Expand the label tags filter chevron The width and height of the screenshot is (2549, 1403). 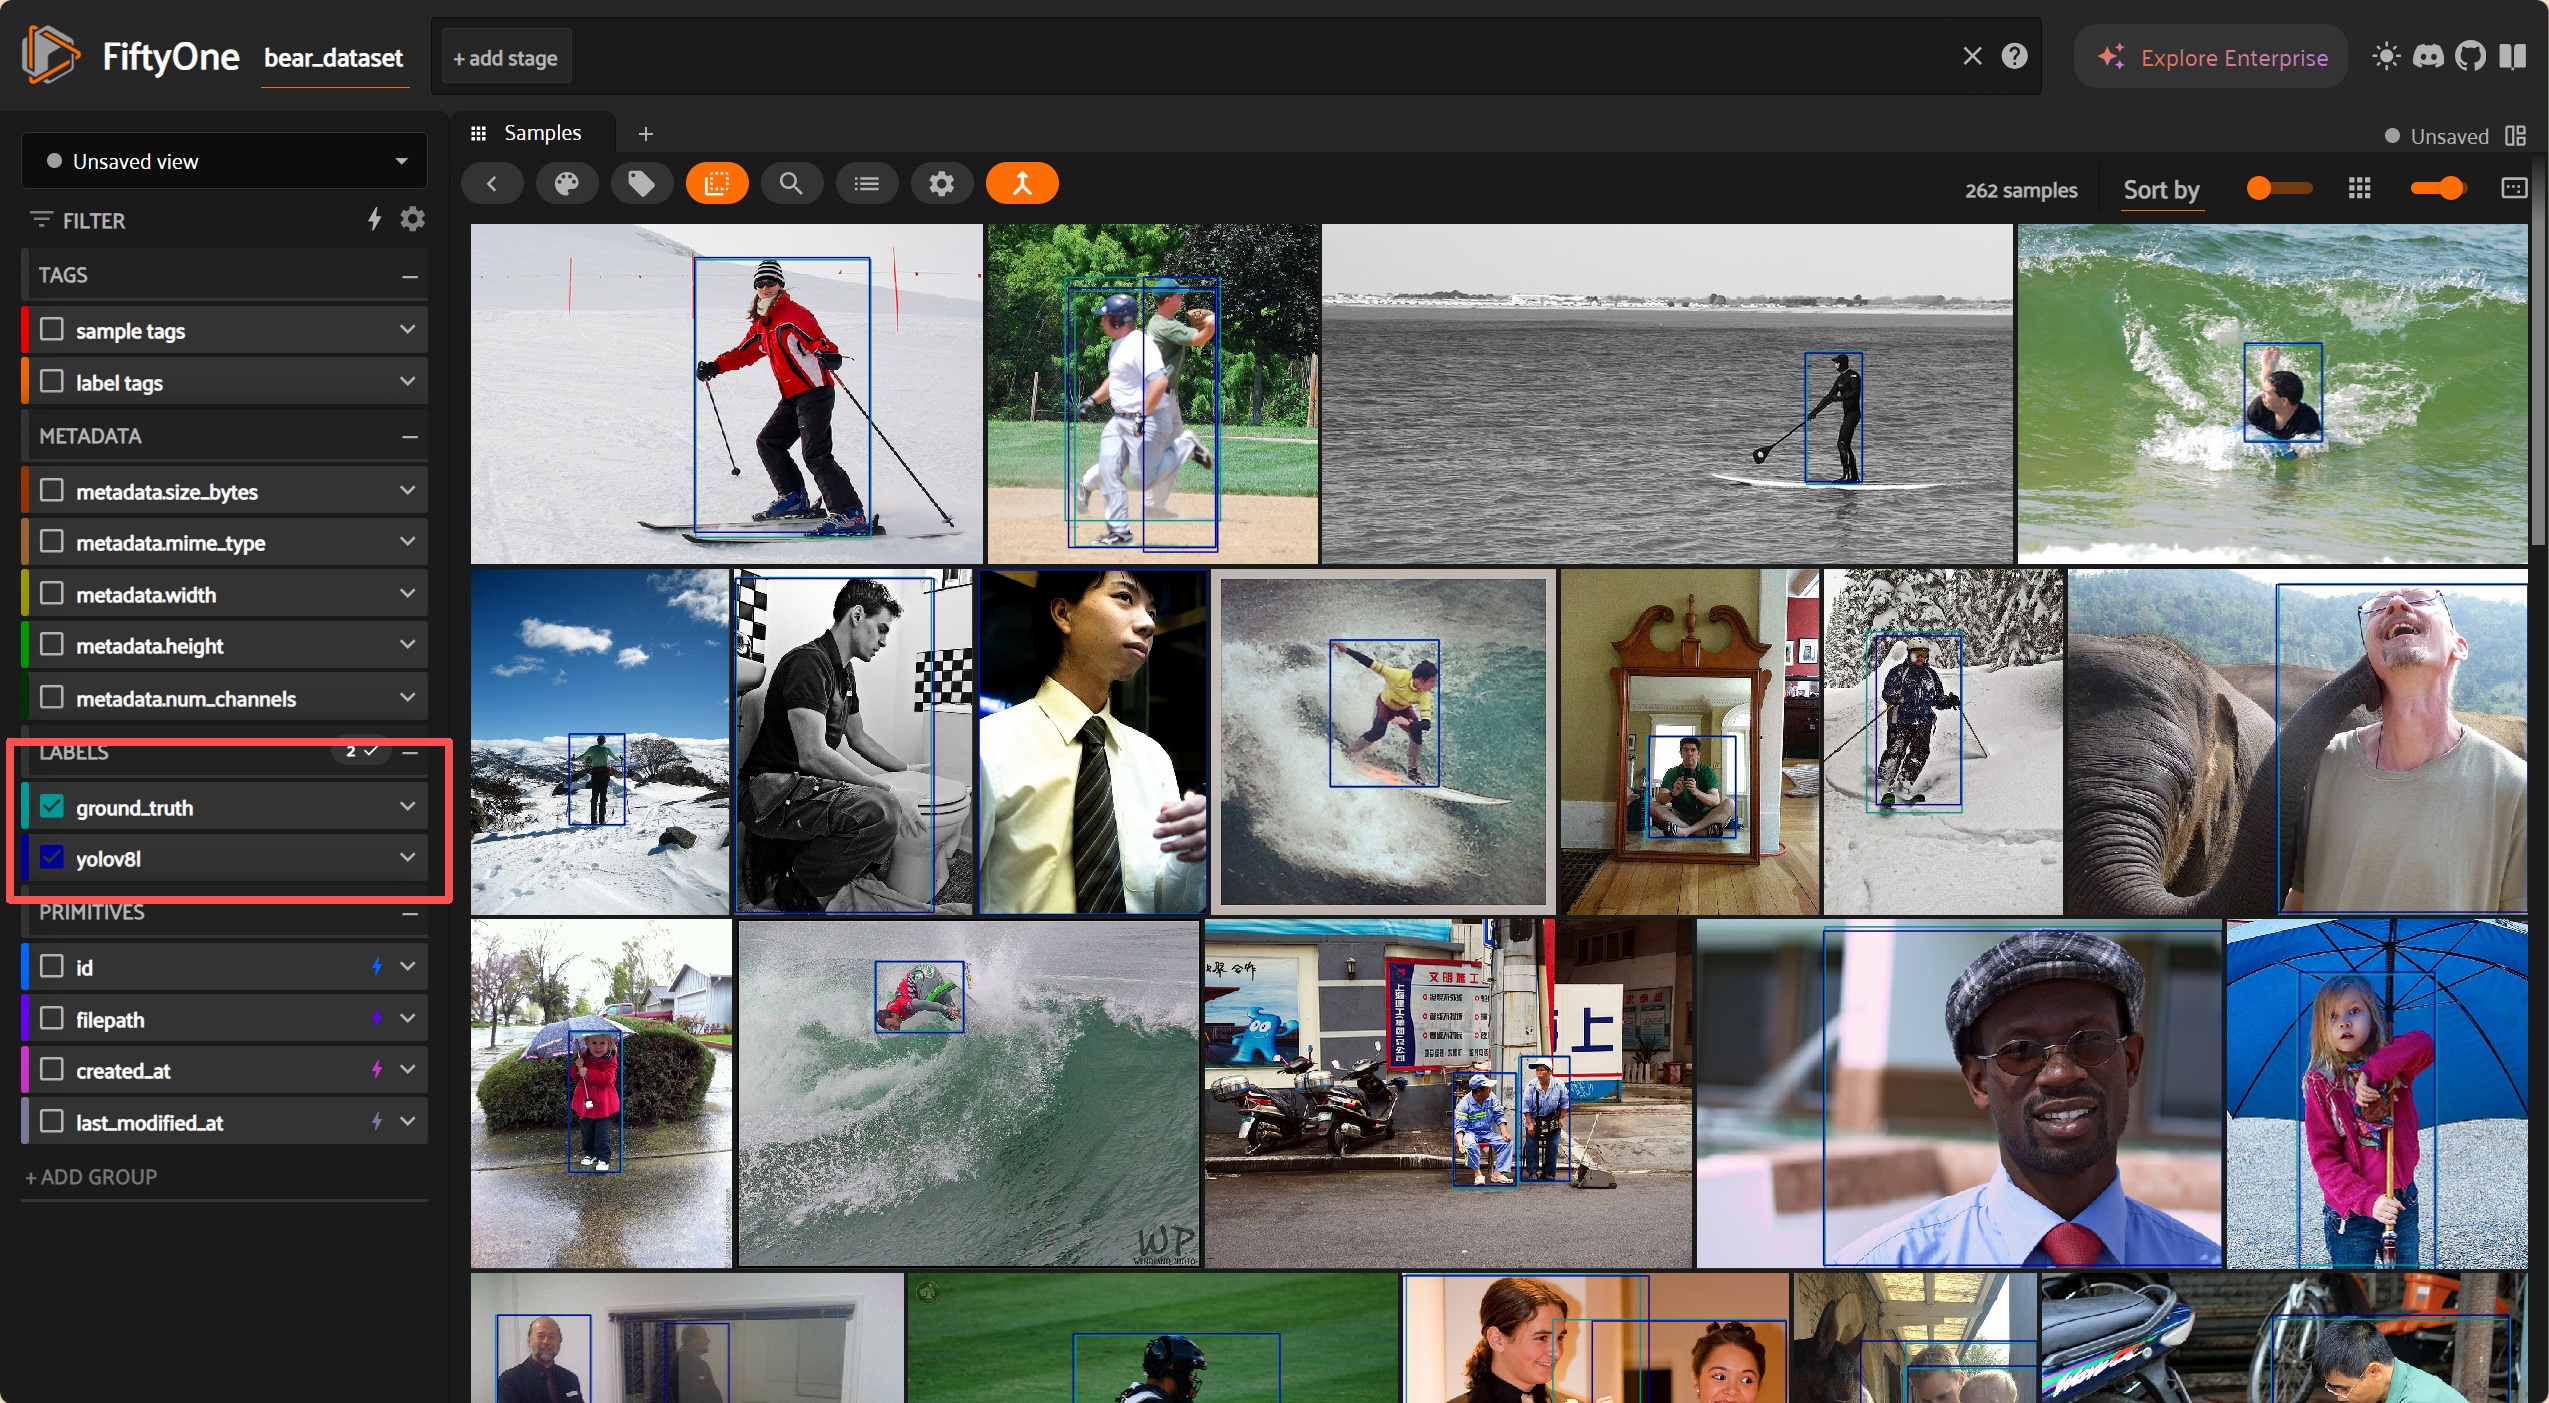(x=407, y=381)
